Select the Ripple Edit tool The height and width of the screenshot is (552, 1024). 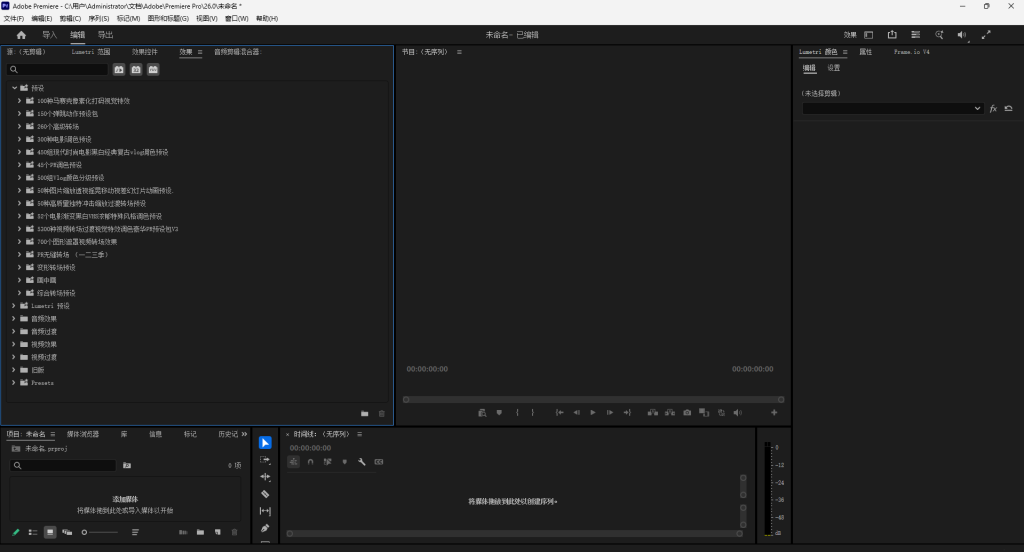tap(265, 477)
